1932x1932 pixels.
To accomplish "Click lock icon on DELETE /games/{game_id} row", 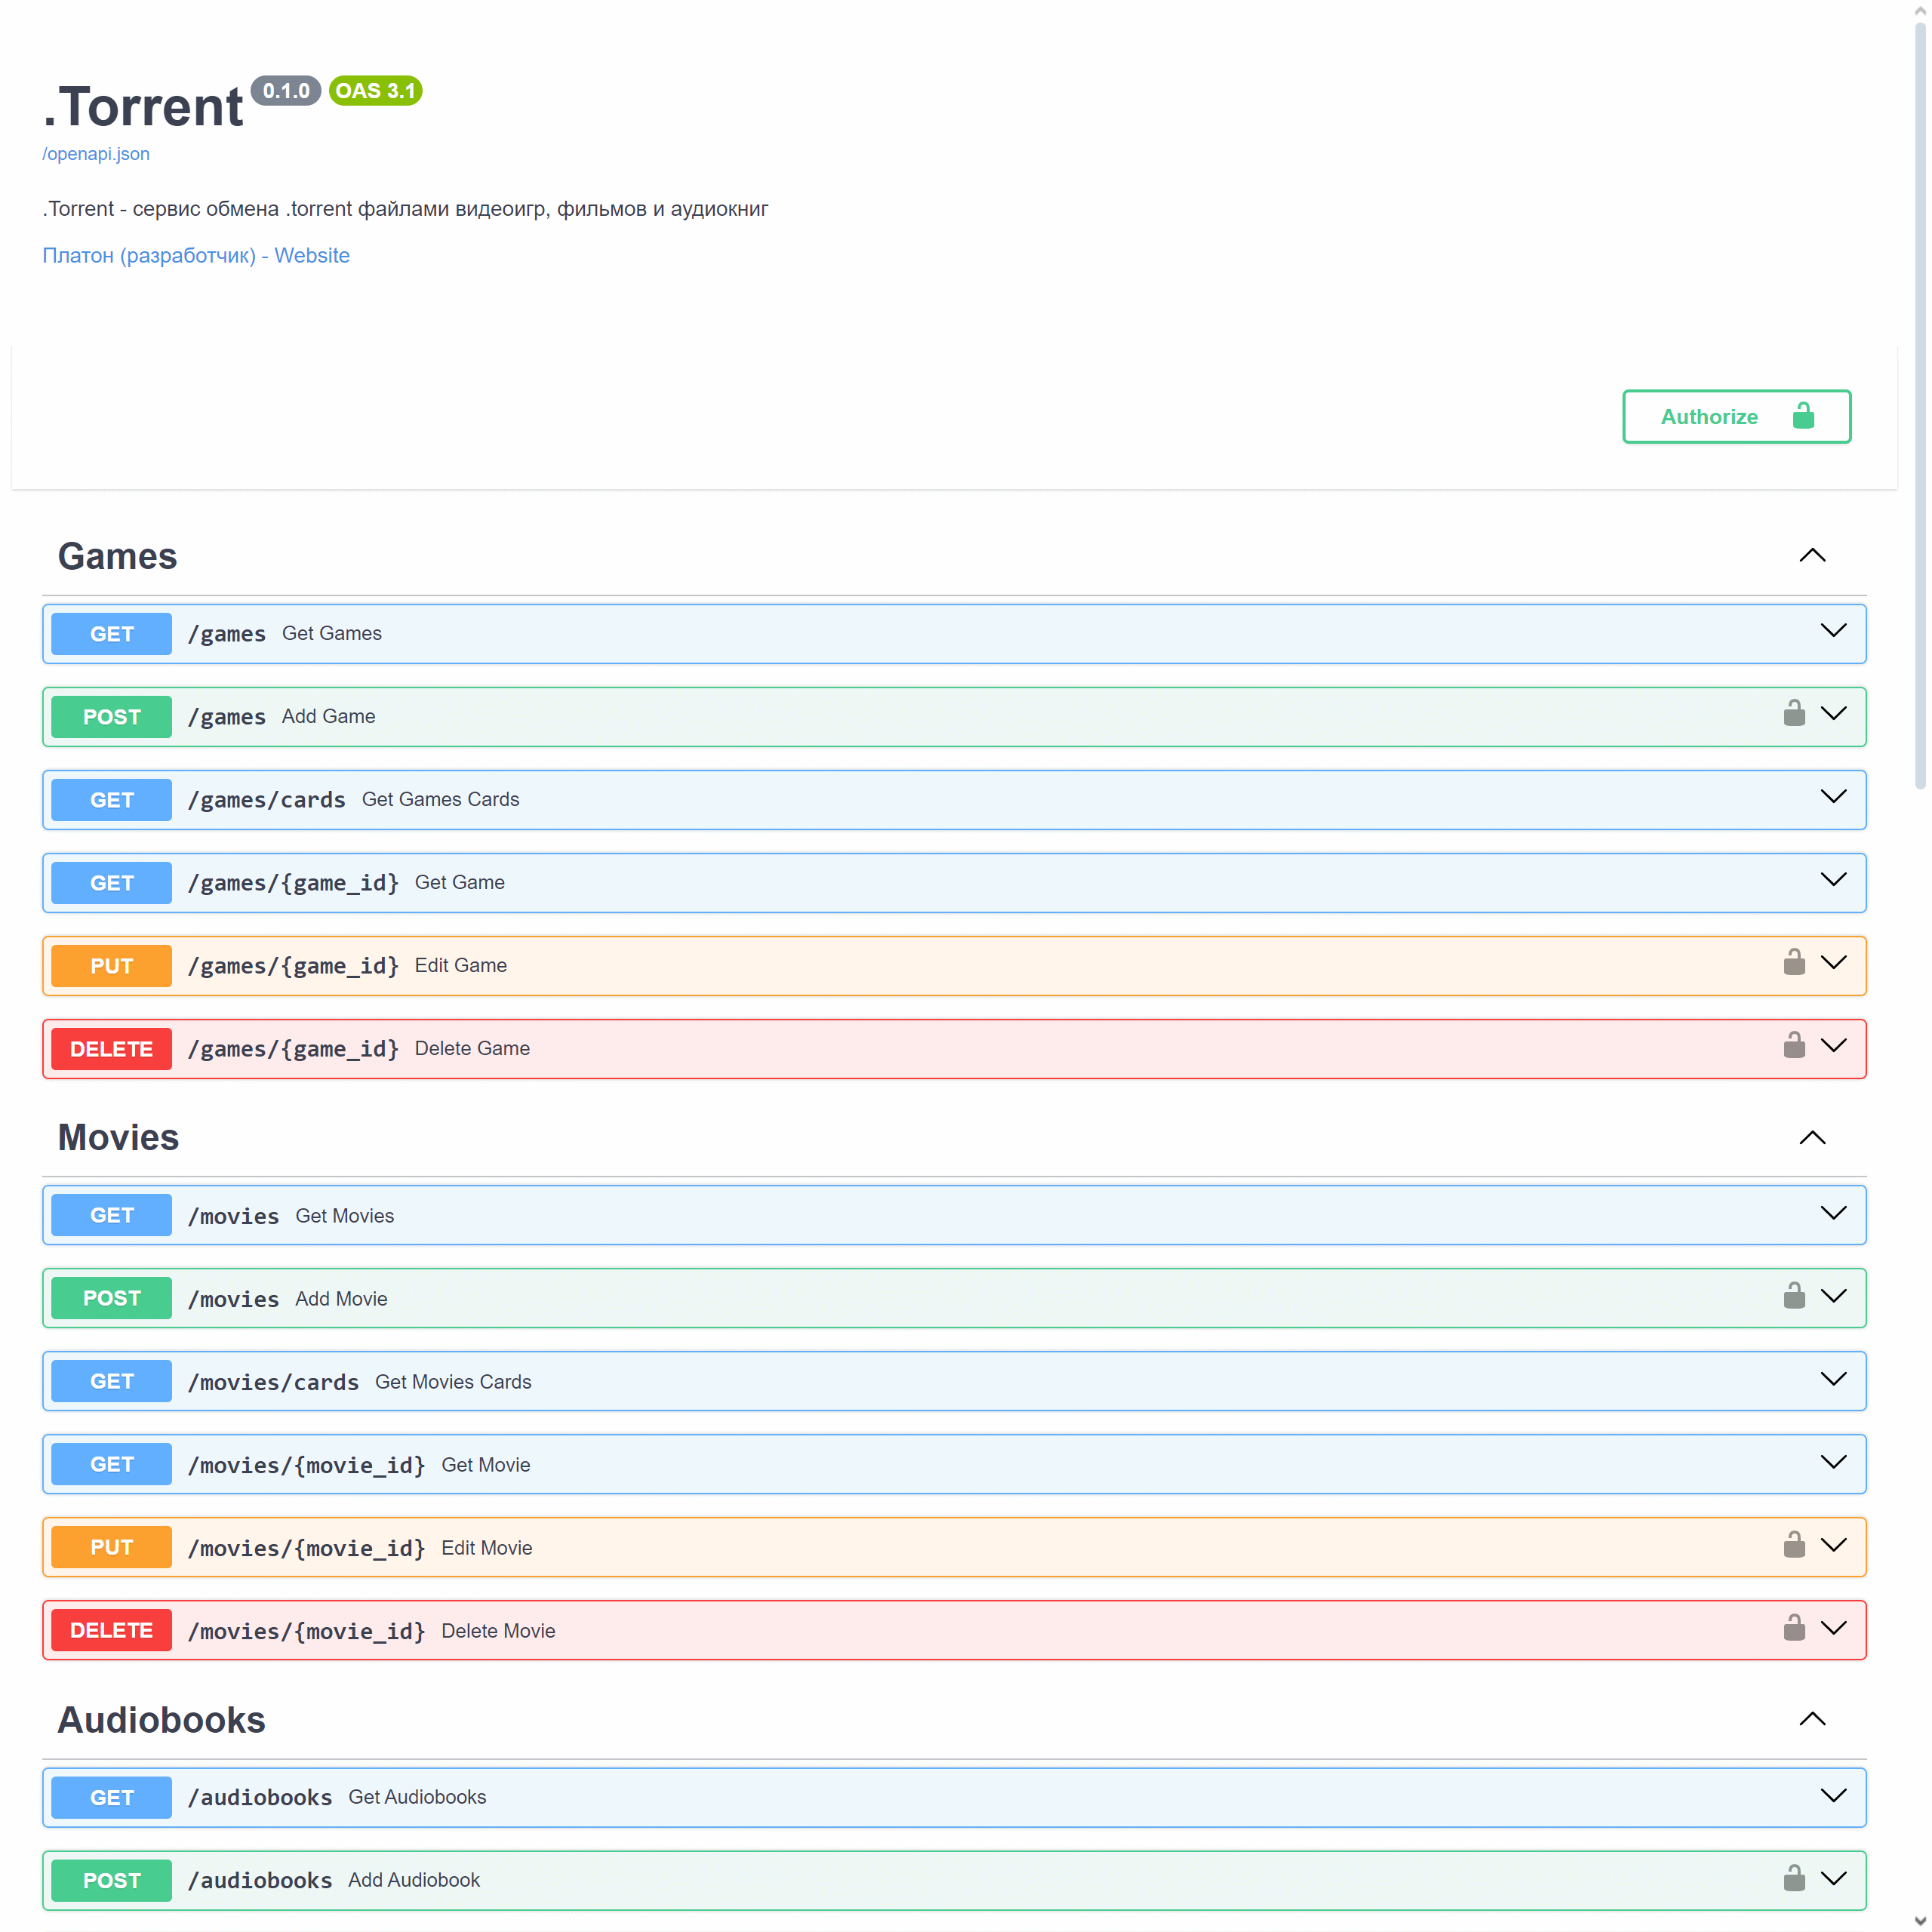I will click(1794, 1046).
